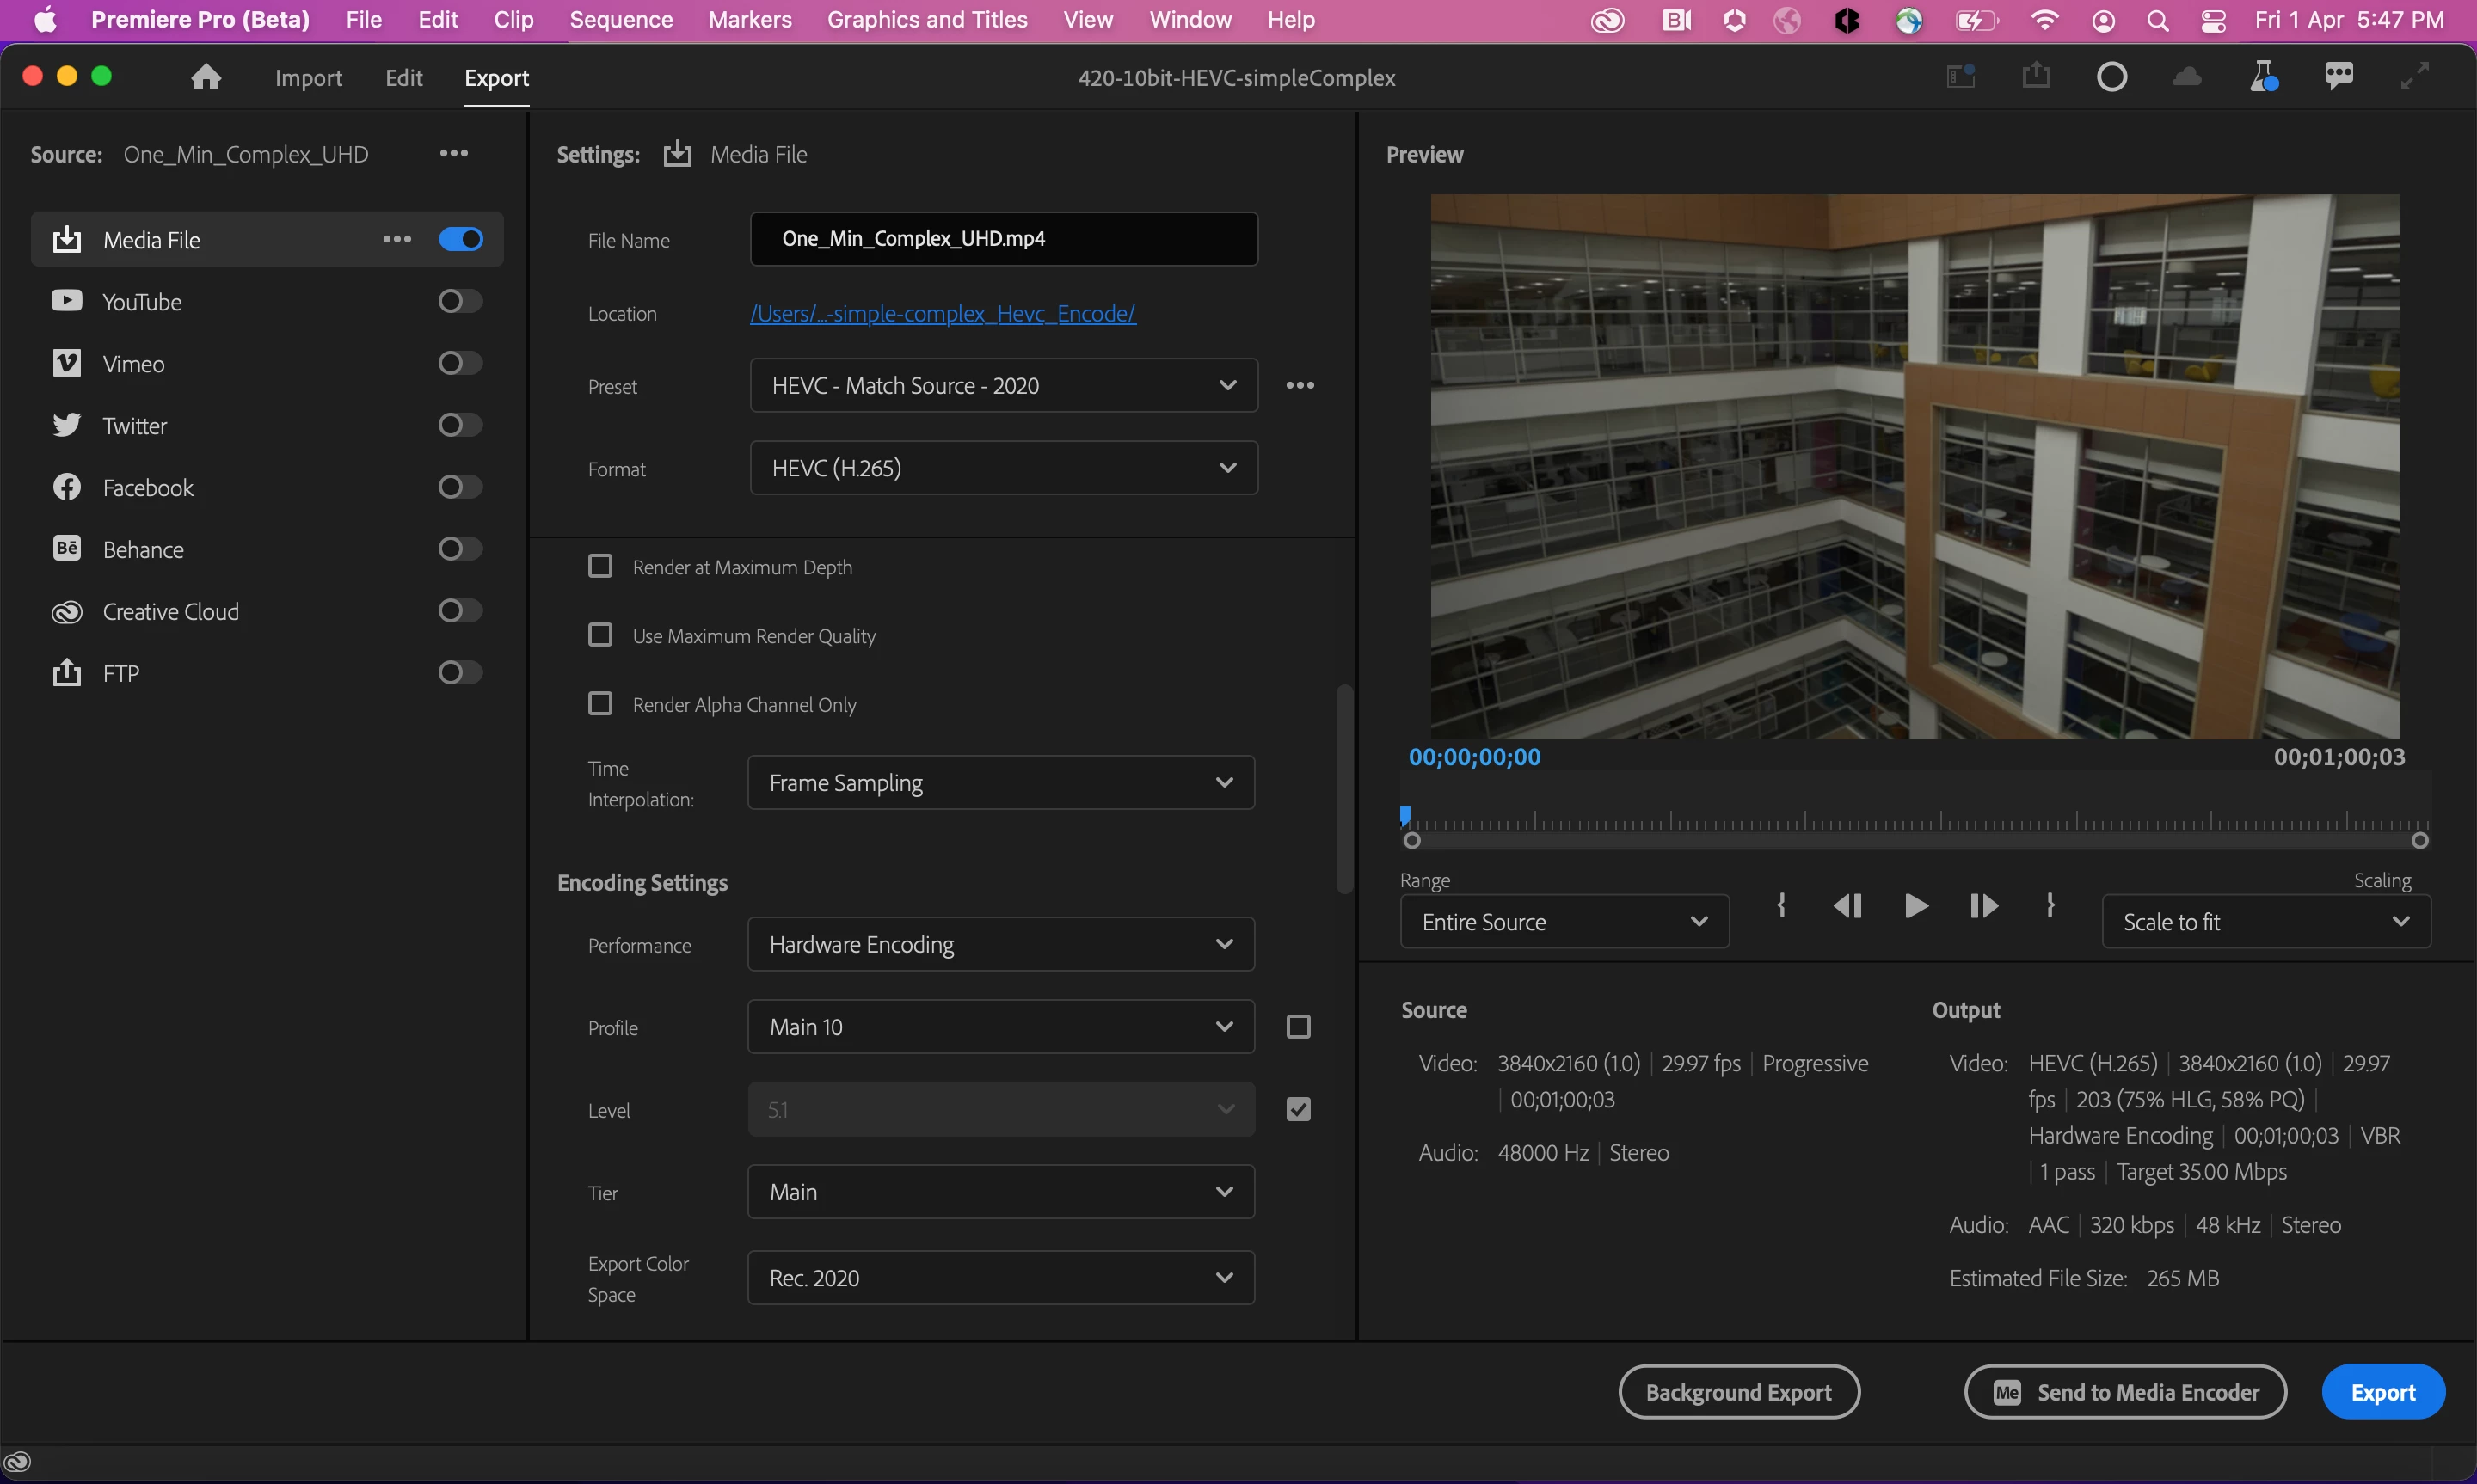
Task: Click the Beta flask icon
Action: [x=2263, y=77]
